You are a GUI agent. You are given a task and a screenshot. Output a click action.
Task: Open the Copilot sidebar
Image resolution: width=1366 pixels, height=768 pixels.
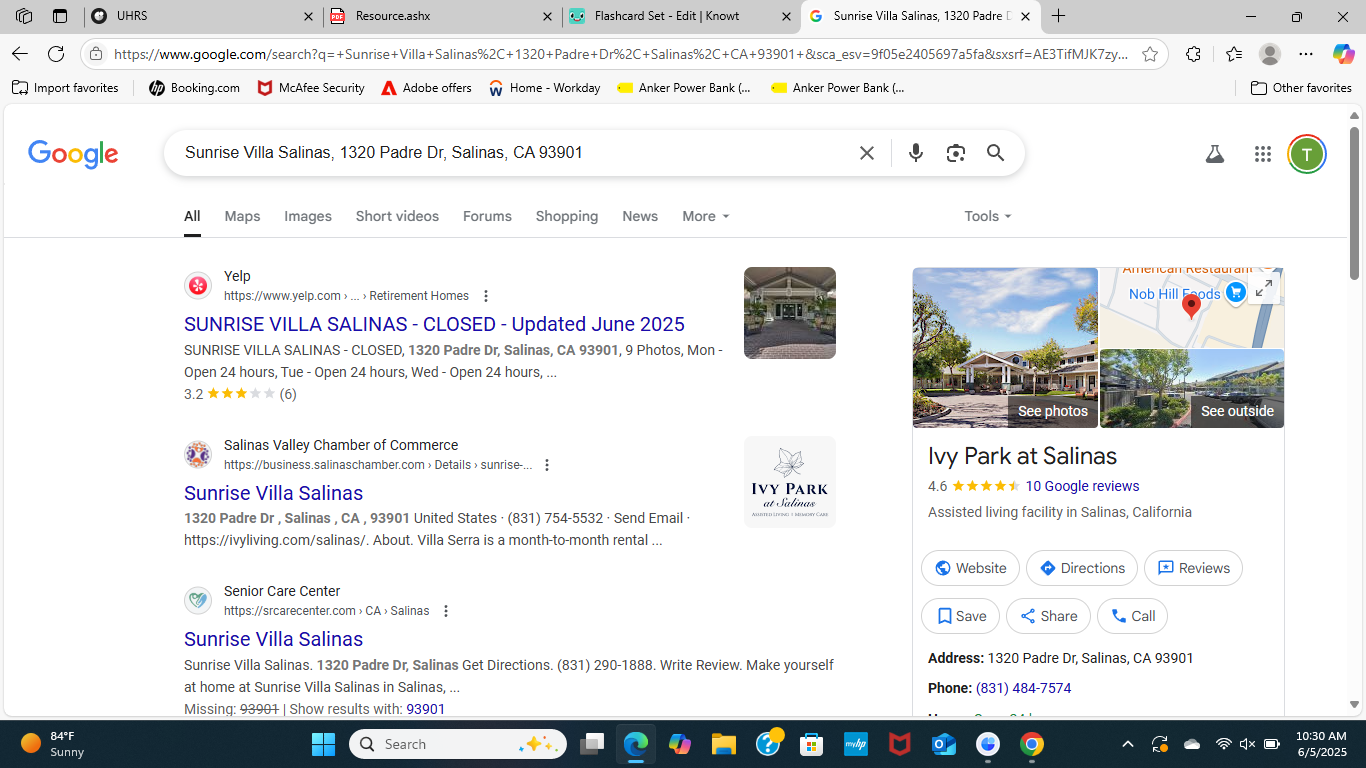pos(1343,54)
